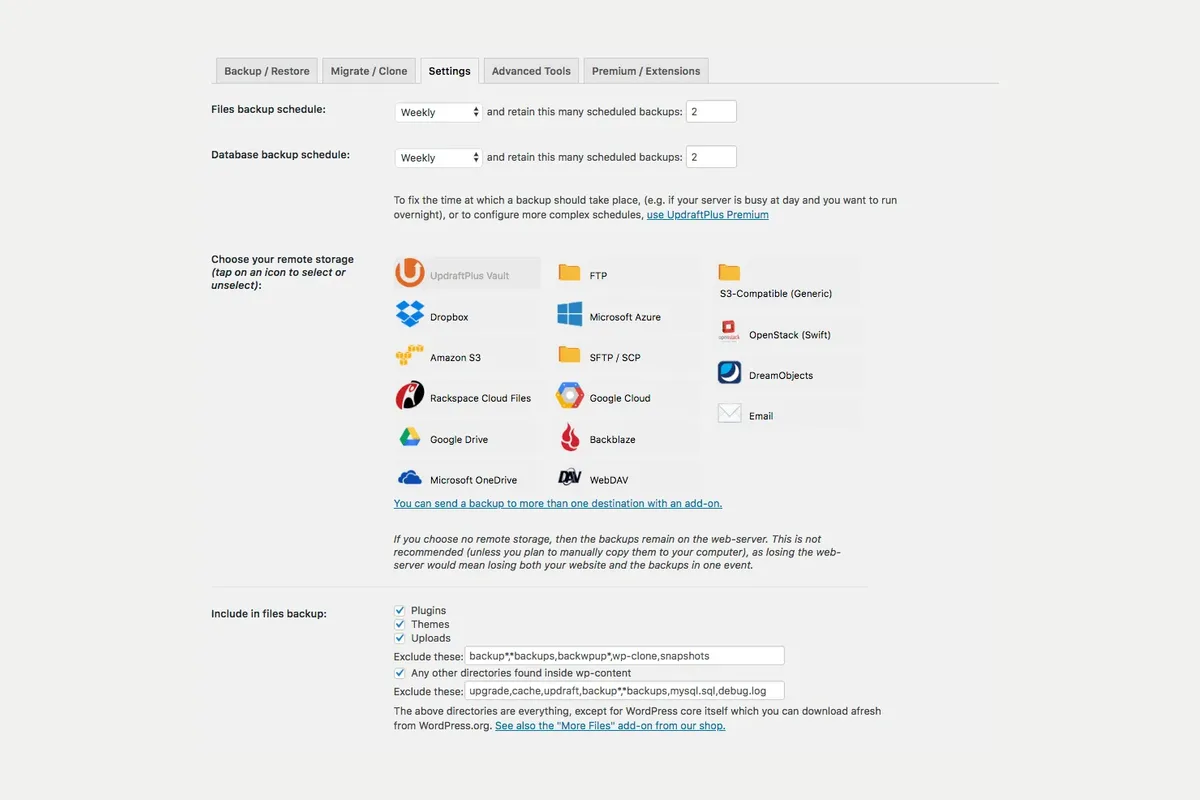Select the Google Drive label text
The width and height of the screenshot is (1200, 800).
point(459,440)
